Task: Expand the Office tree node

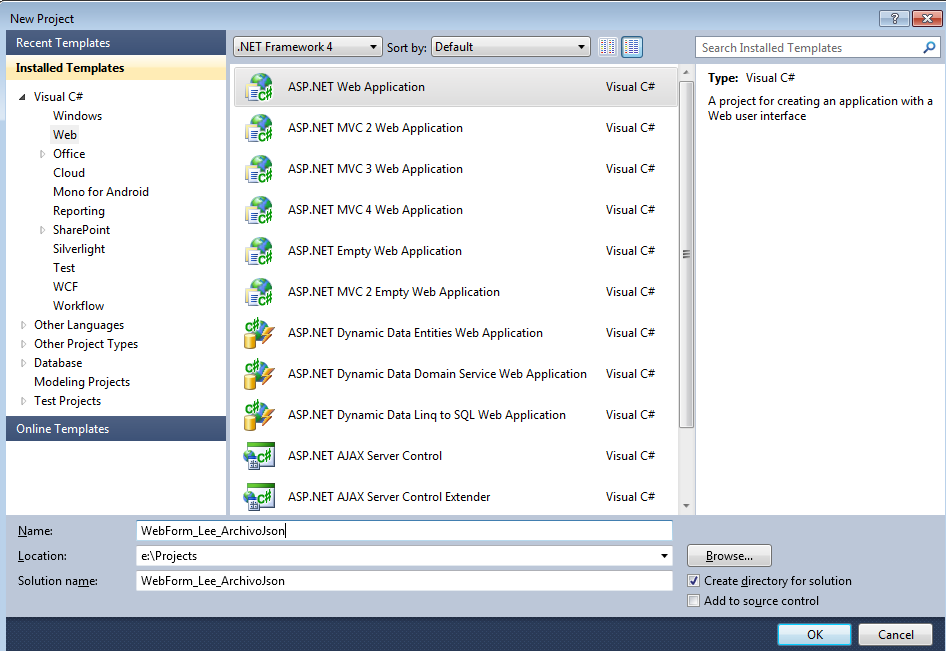Action: pos(42,154)
